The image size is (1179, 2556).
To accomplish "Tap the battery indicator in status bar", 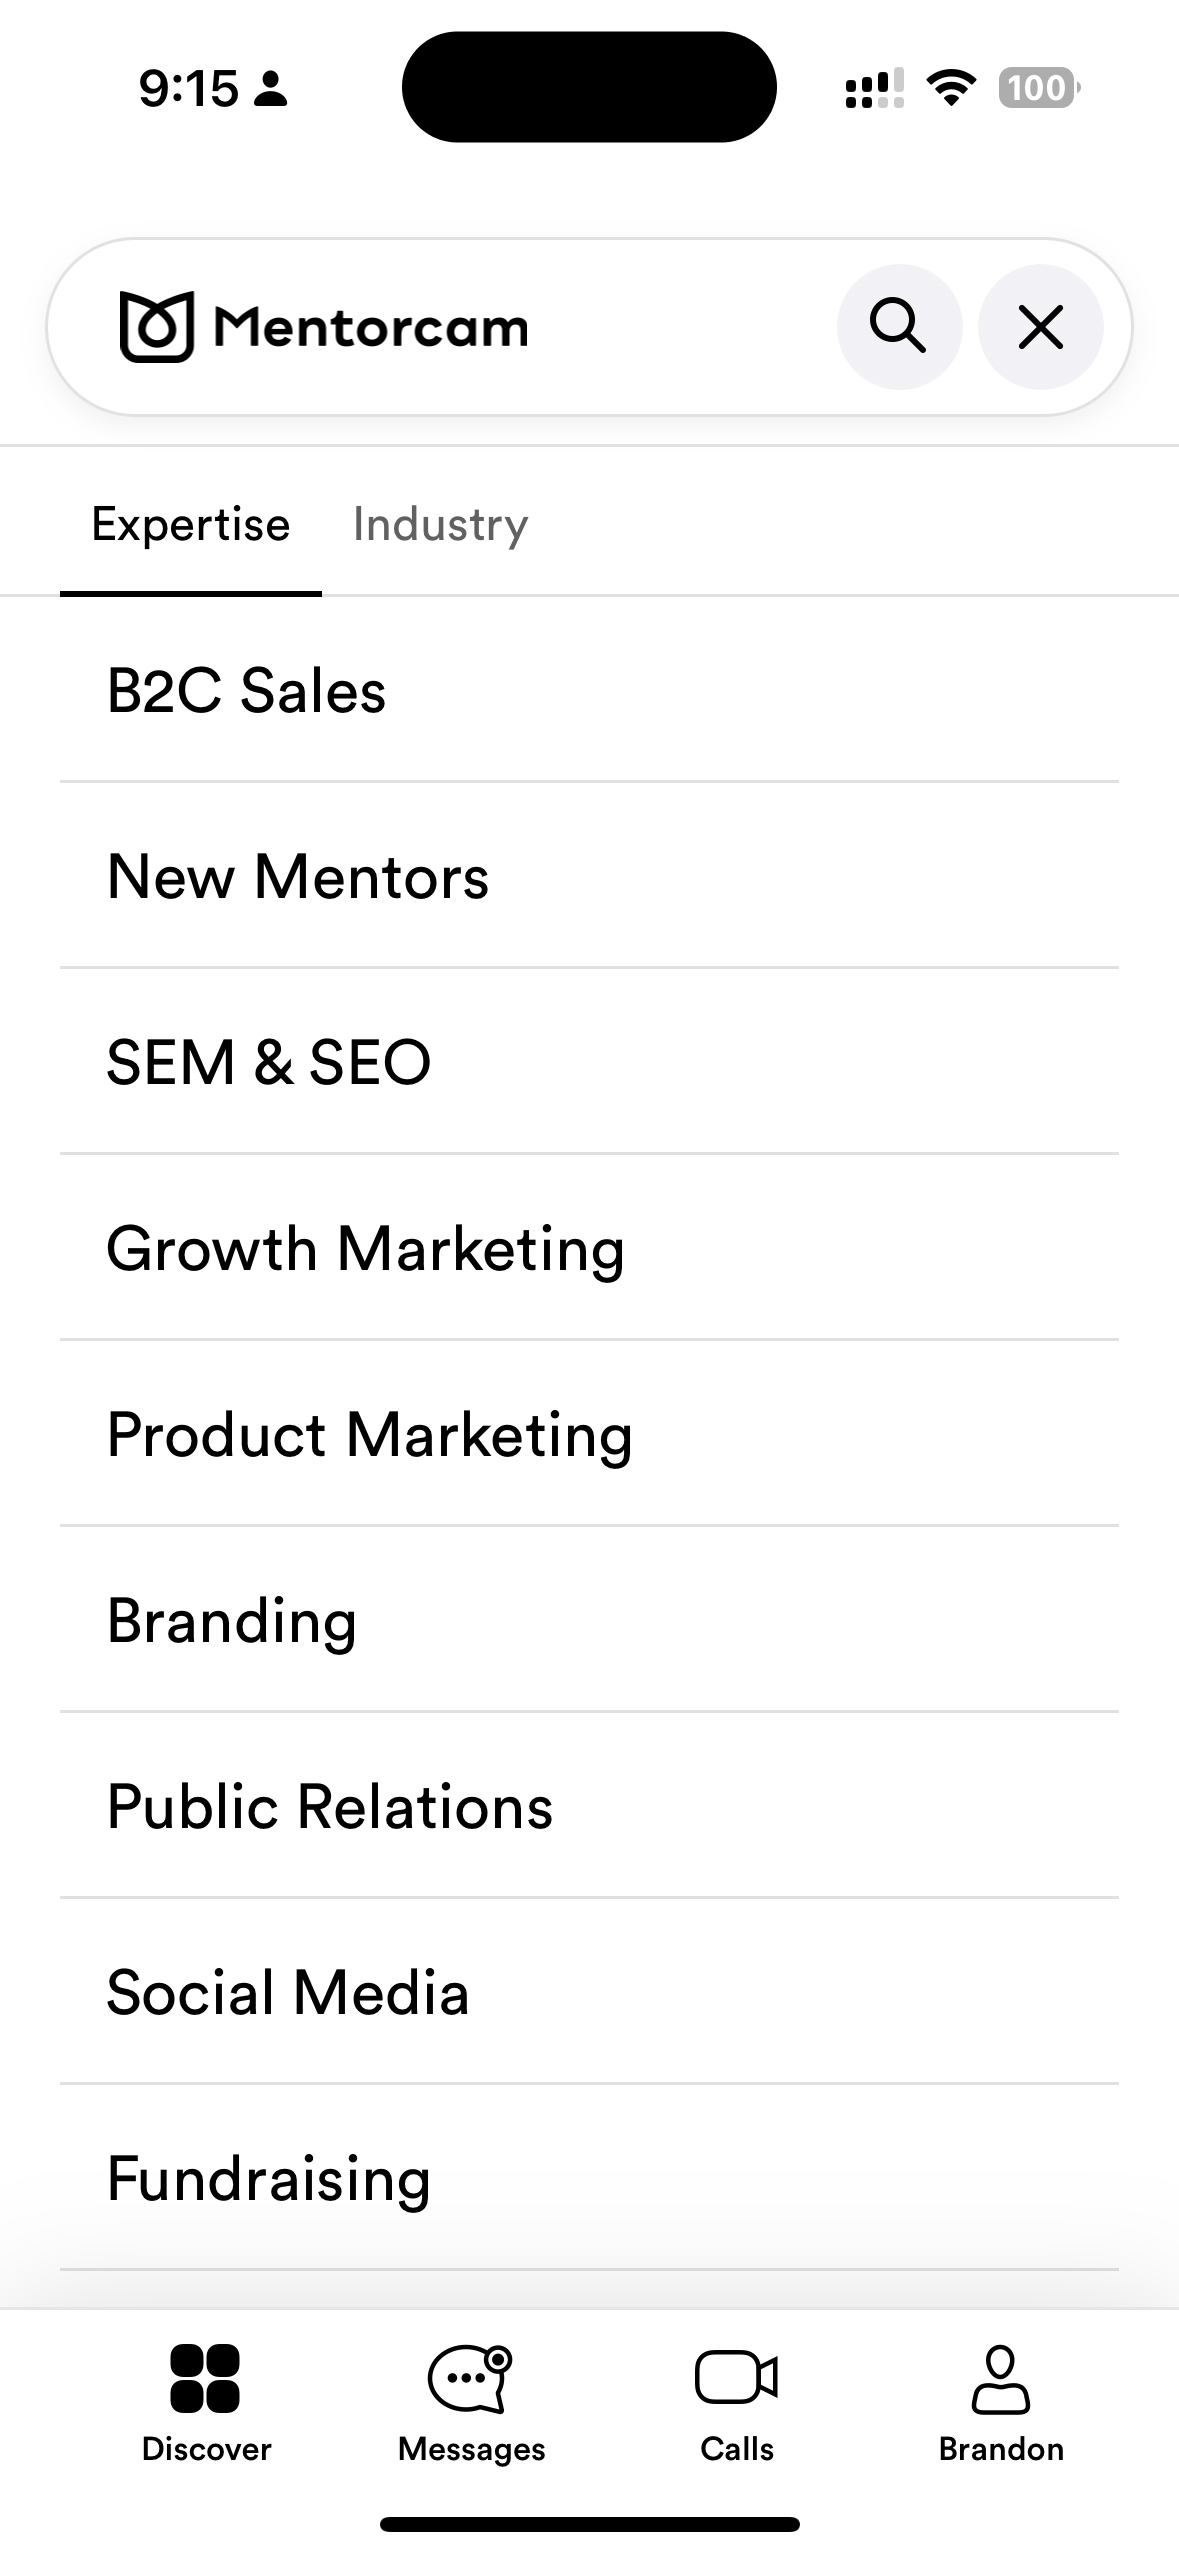I will (x=1038, y=88).
